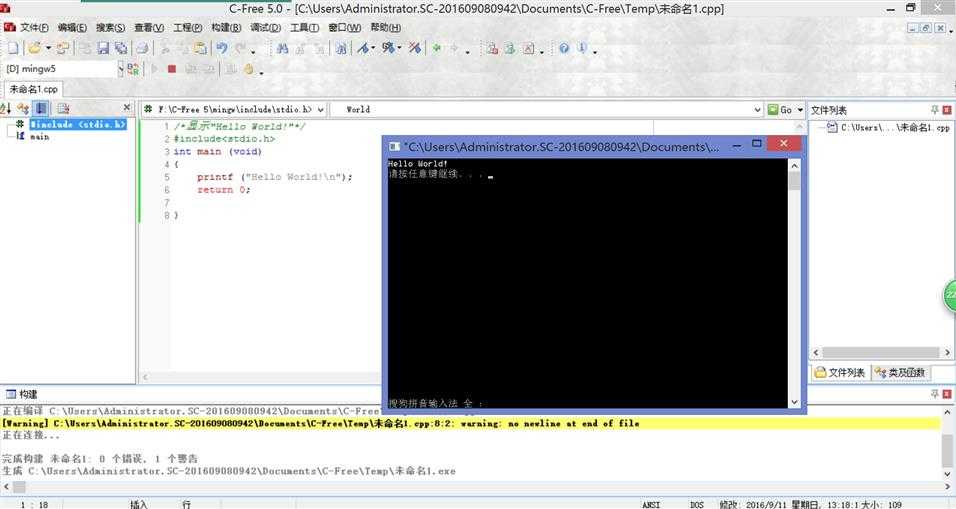Click the info icon next to Help icon
Image resolution: width=956 pixels, height=509 pixels.
point(582,48)
